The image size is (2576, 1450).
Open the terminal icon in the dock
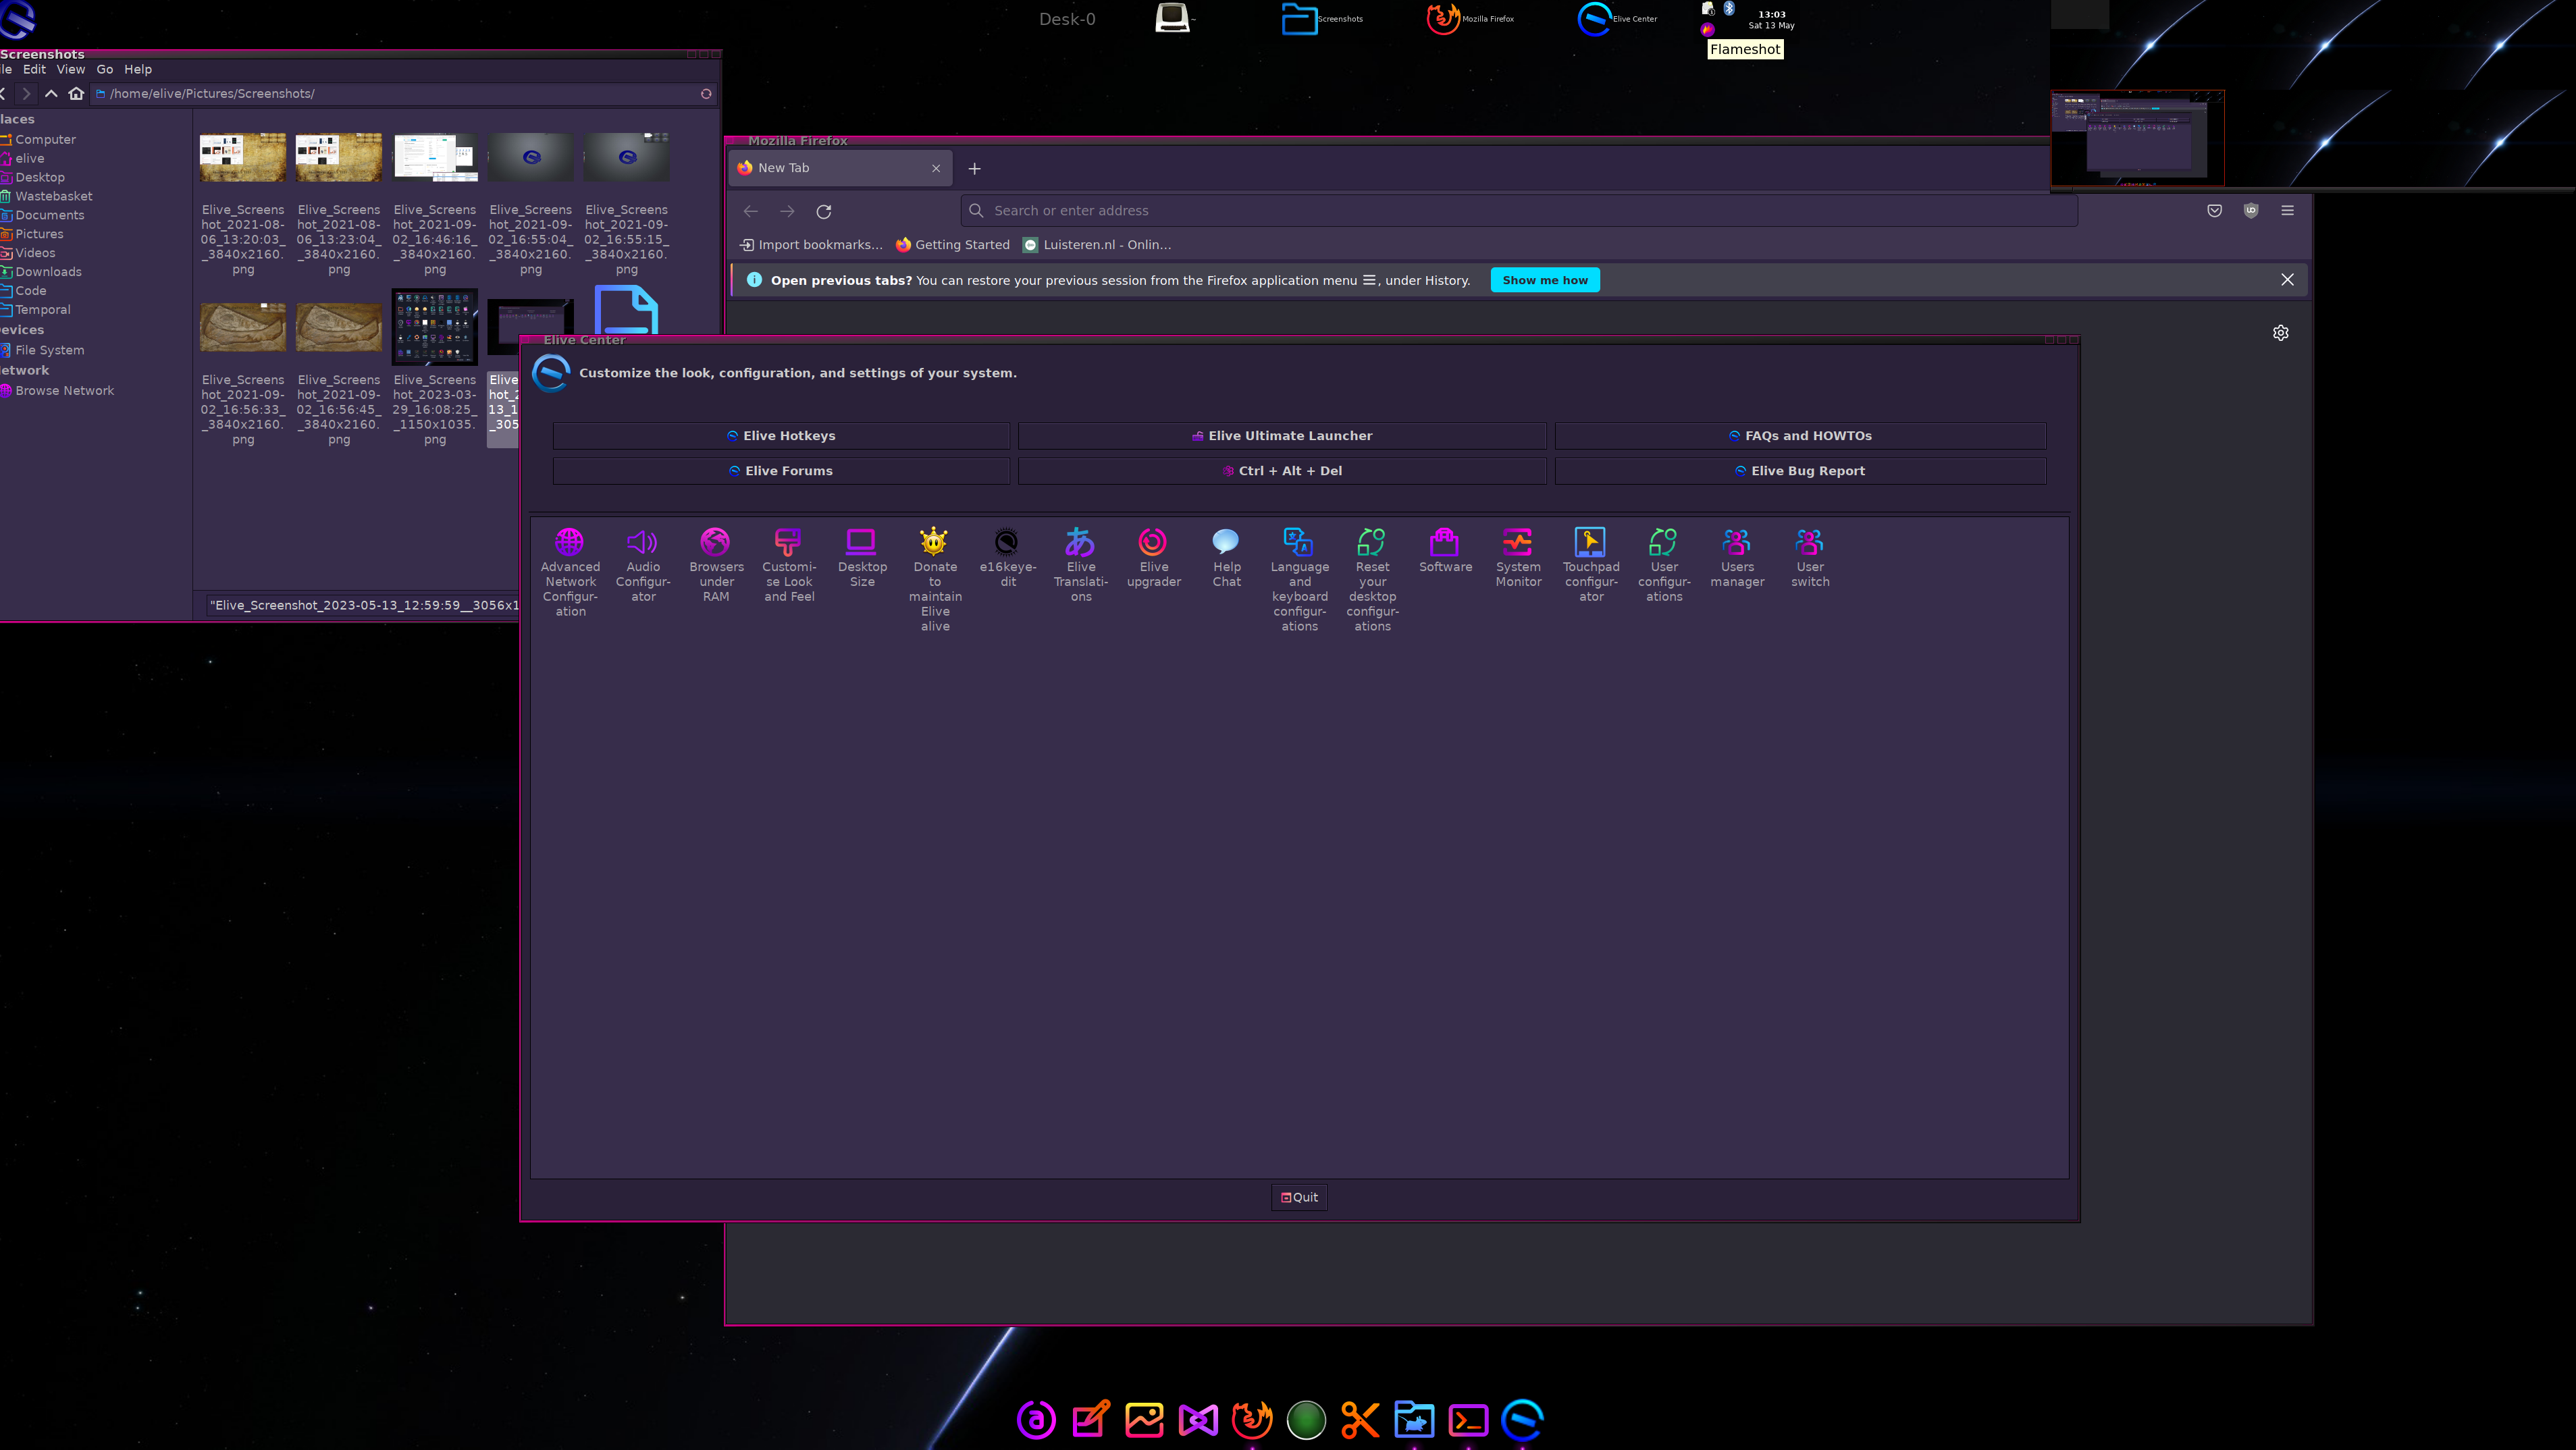point(1468,1419)
